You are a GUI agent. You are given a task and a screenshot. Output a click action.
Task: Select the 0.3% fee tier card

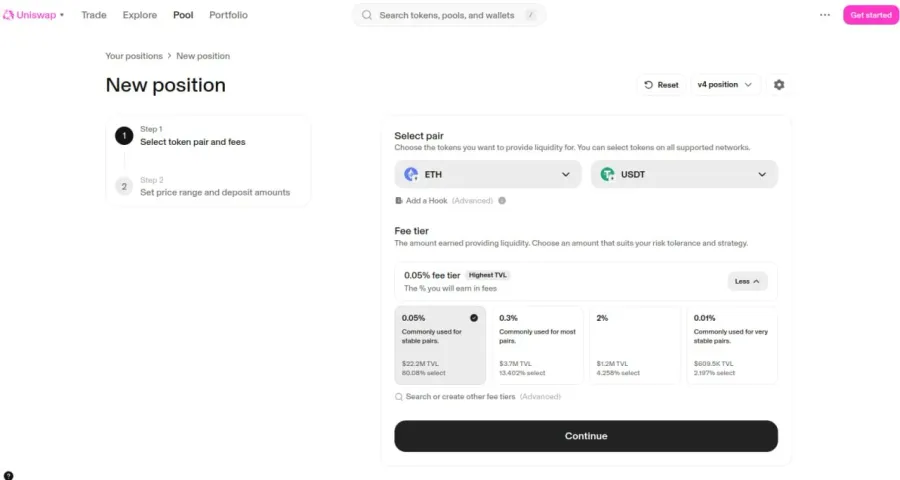537,345
